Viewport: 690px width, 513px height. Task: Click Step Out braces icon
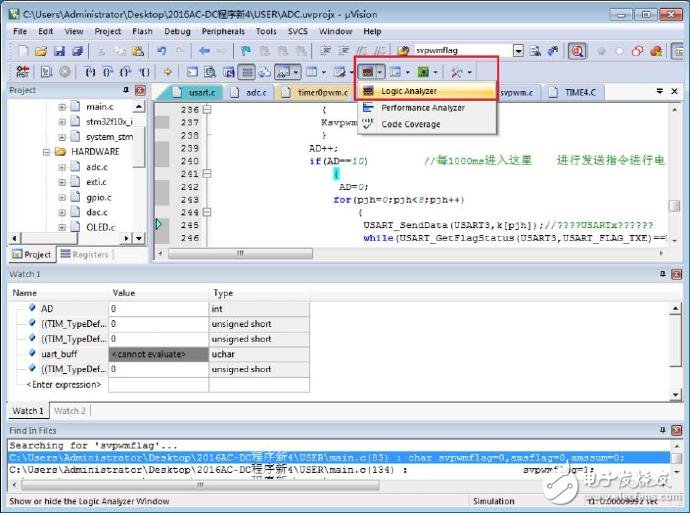point(126,71)
